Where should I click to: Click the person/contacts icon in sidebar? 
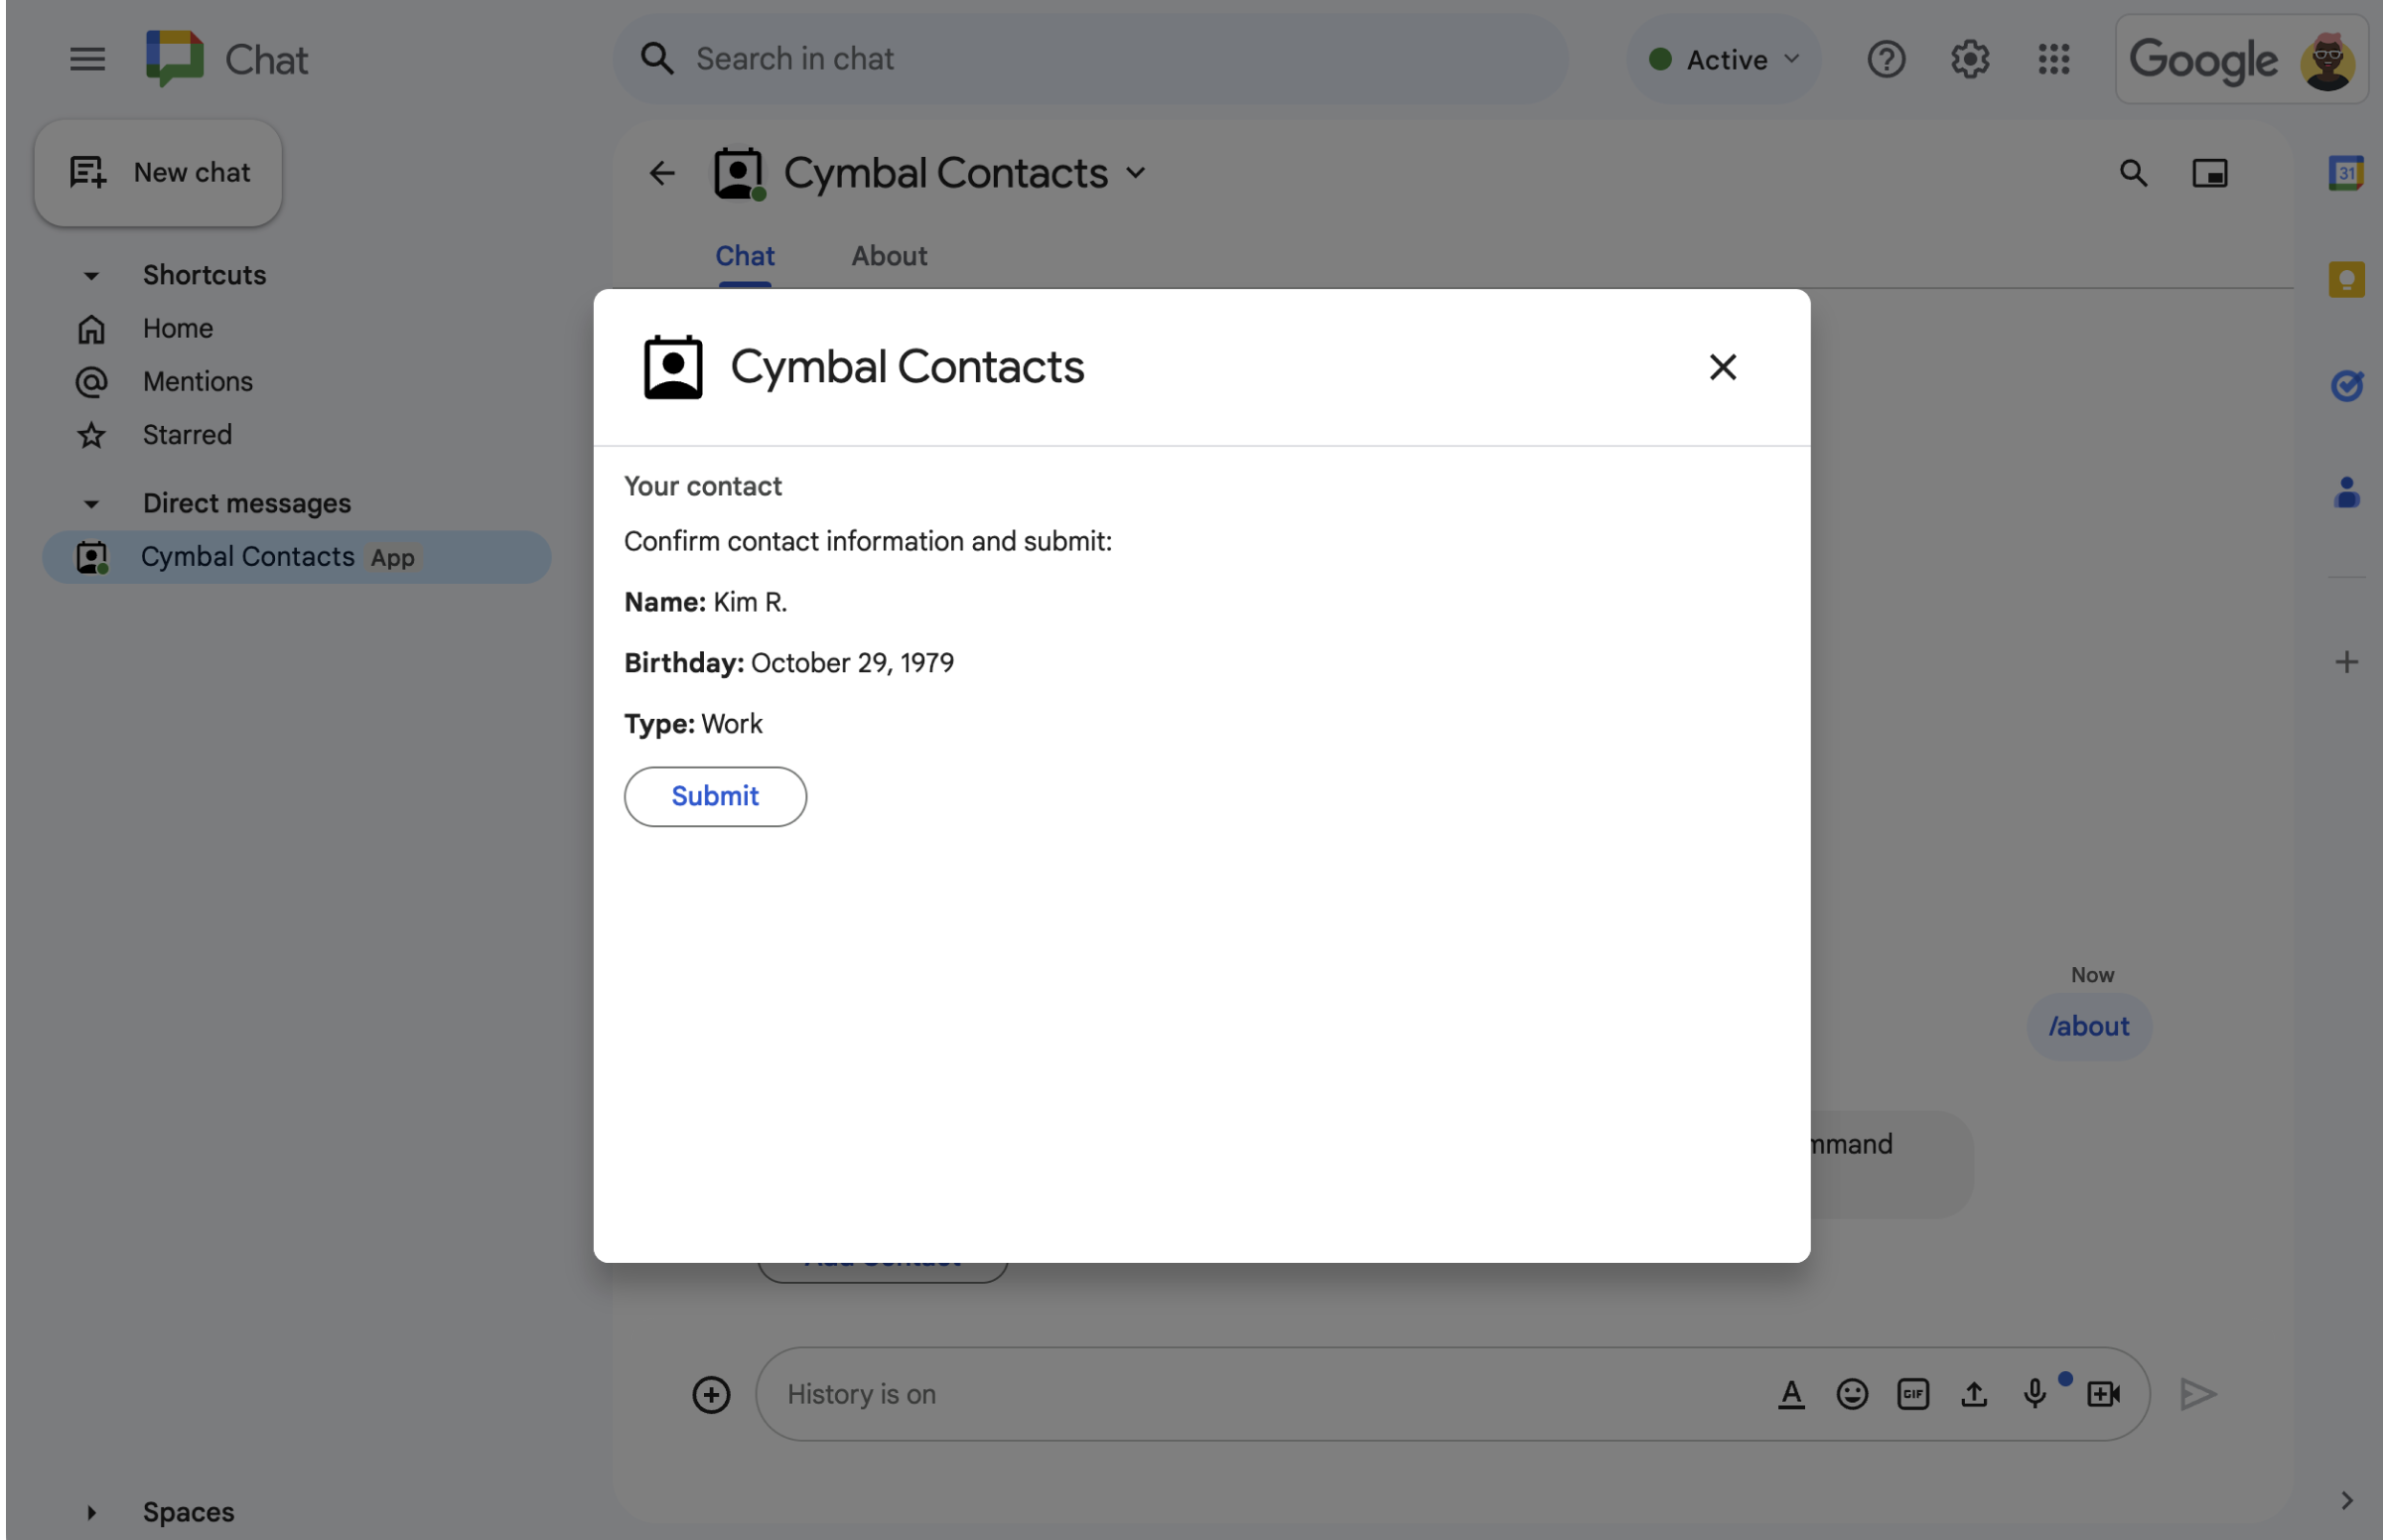[2346, 490]
